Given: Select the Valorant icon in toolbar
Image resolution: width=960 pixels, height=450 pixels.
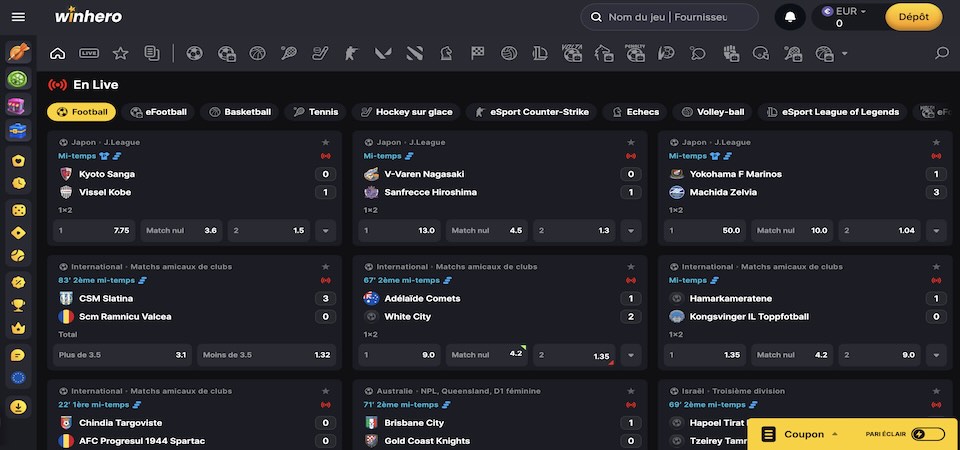Looking at the screenshot, I should point(383,53).
